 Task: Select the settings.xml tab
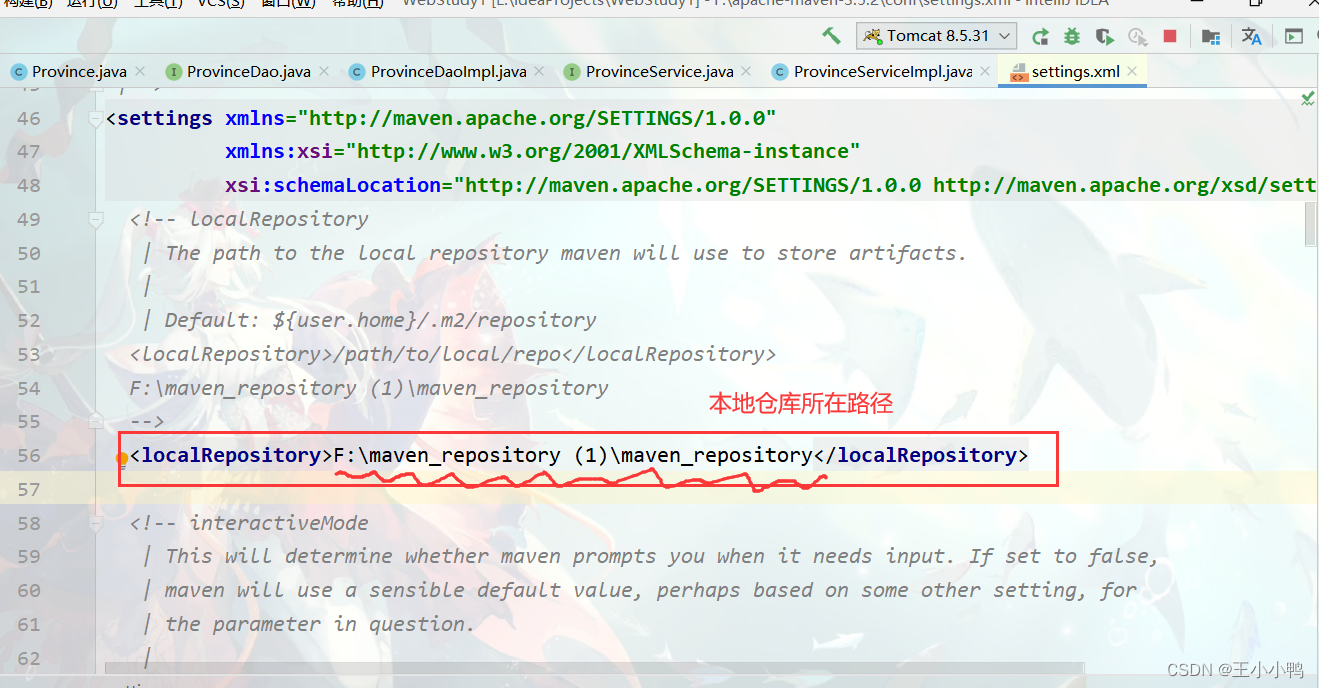[1075, 72]
